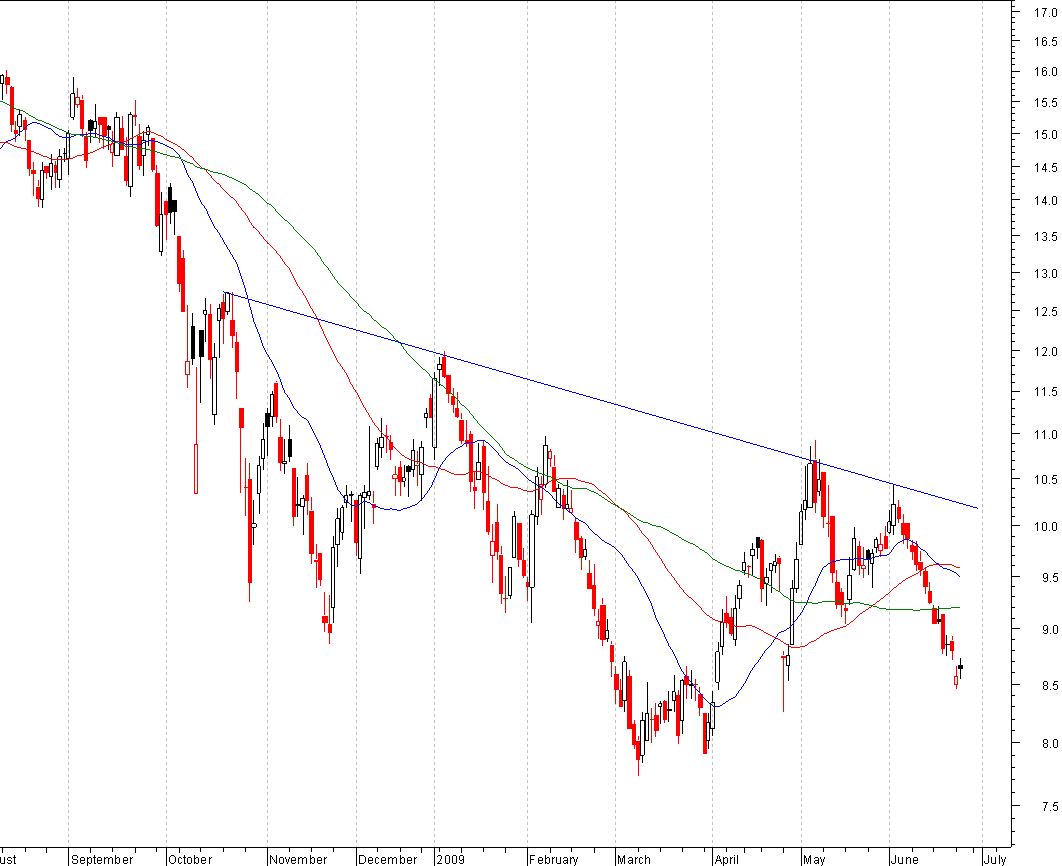Select the 10.5 price axis value
This screenshot has width=1062, height=866.
pos(1046,479)
